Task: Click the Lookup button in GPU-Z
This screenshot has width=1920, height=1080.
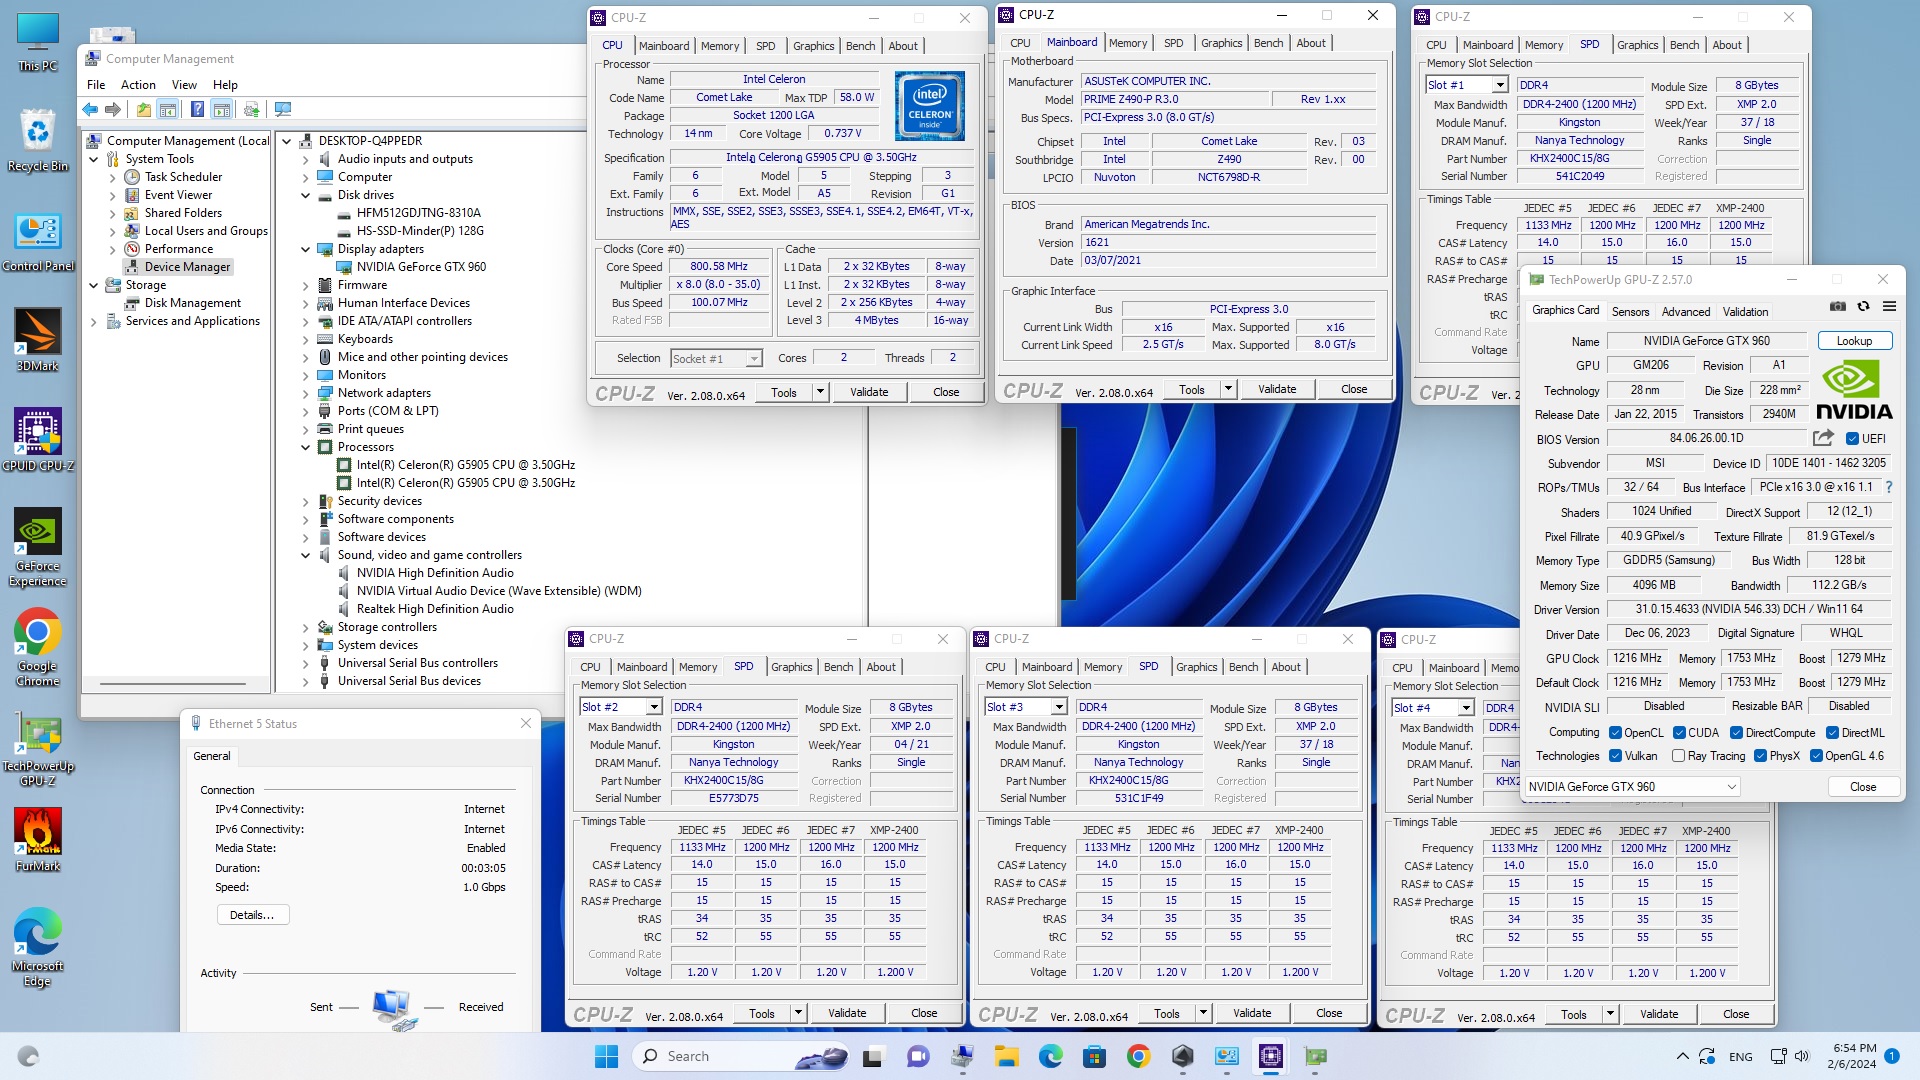Action: pos(1854,341)
